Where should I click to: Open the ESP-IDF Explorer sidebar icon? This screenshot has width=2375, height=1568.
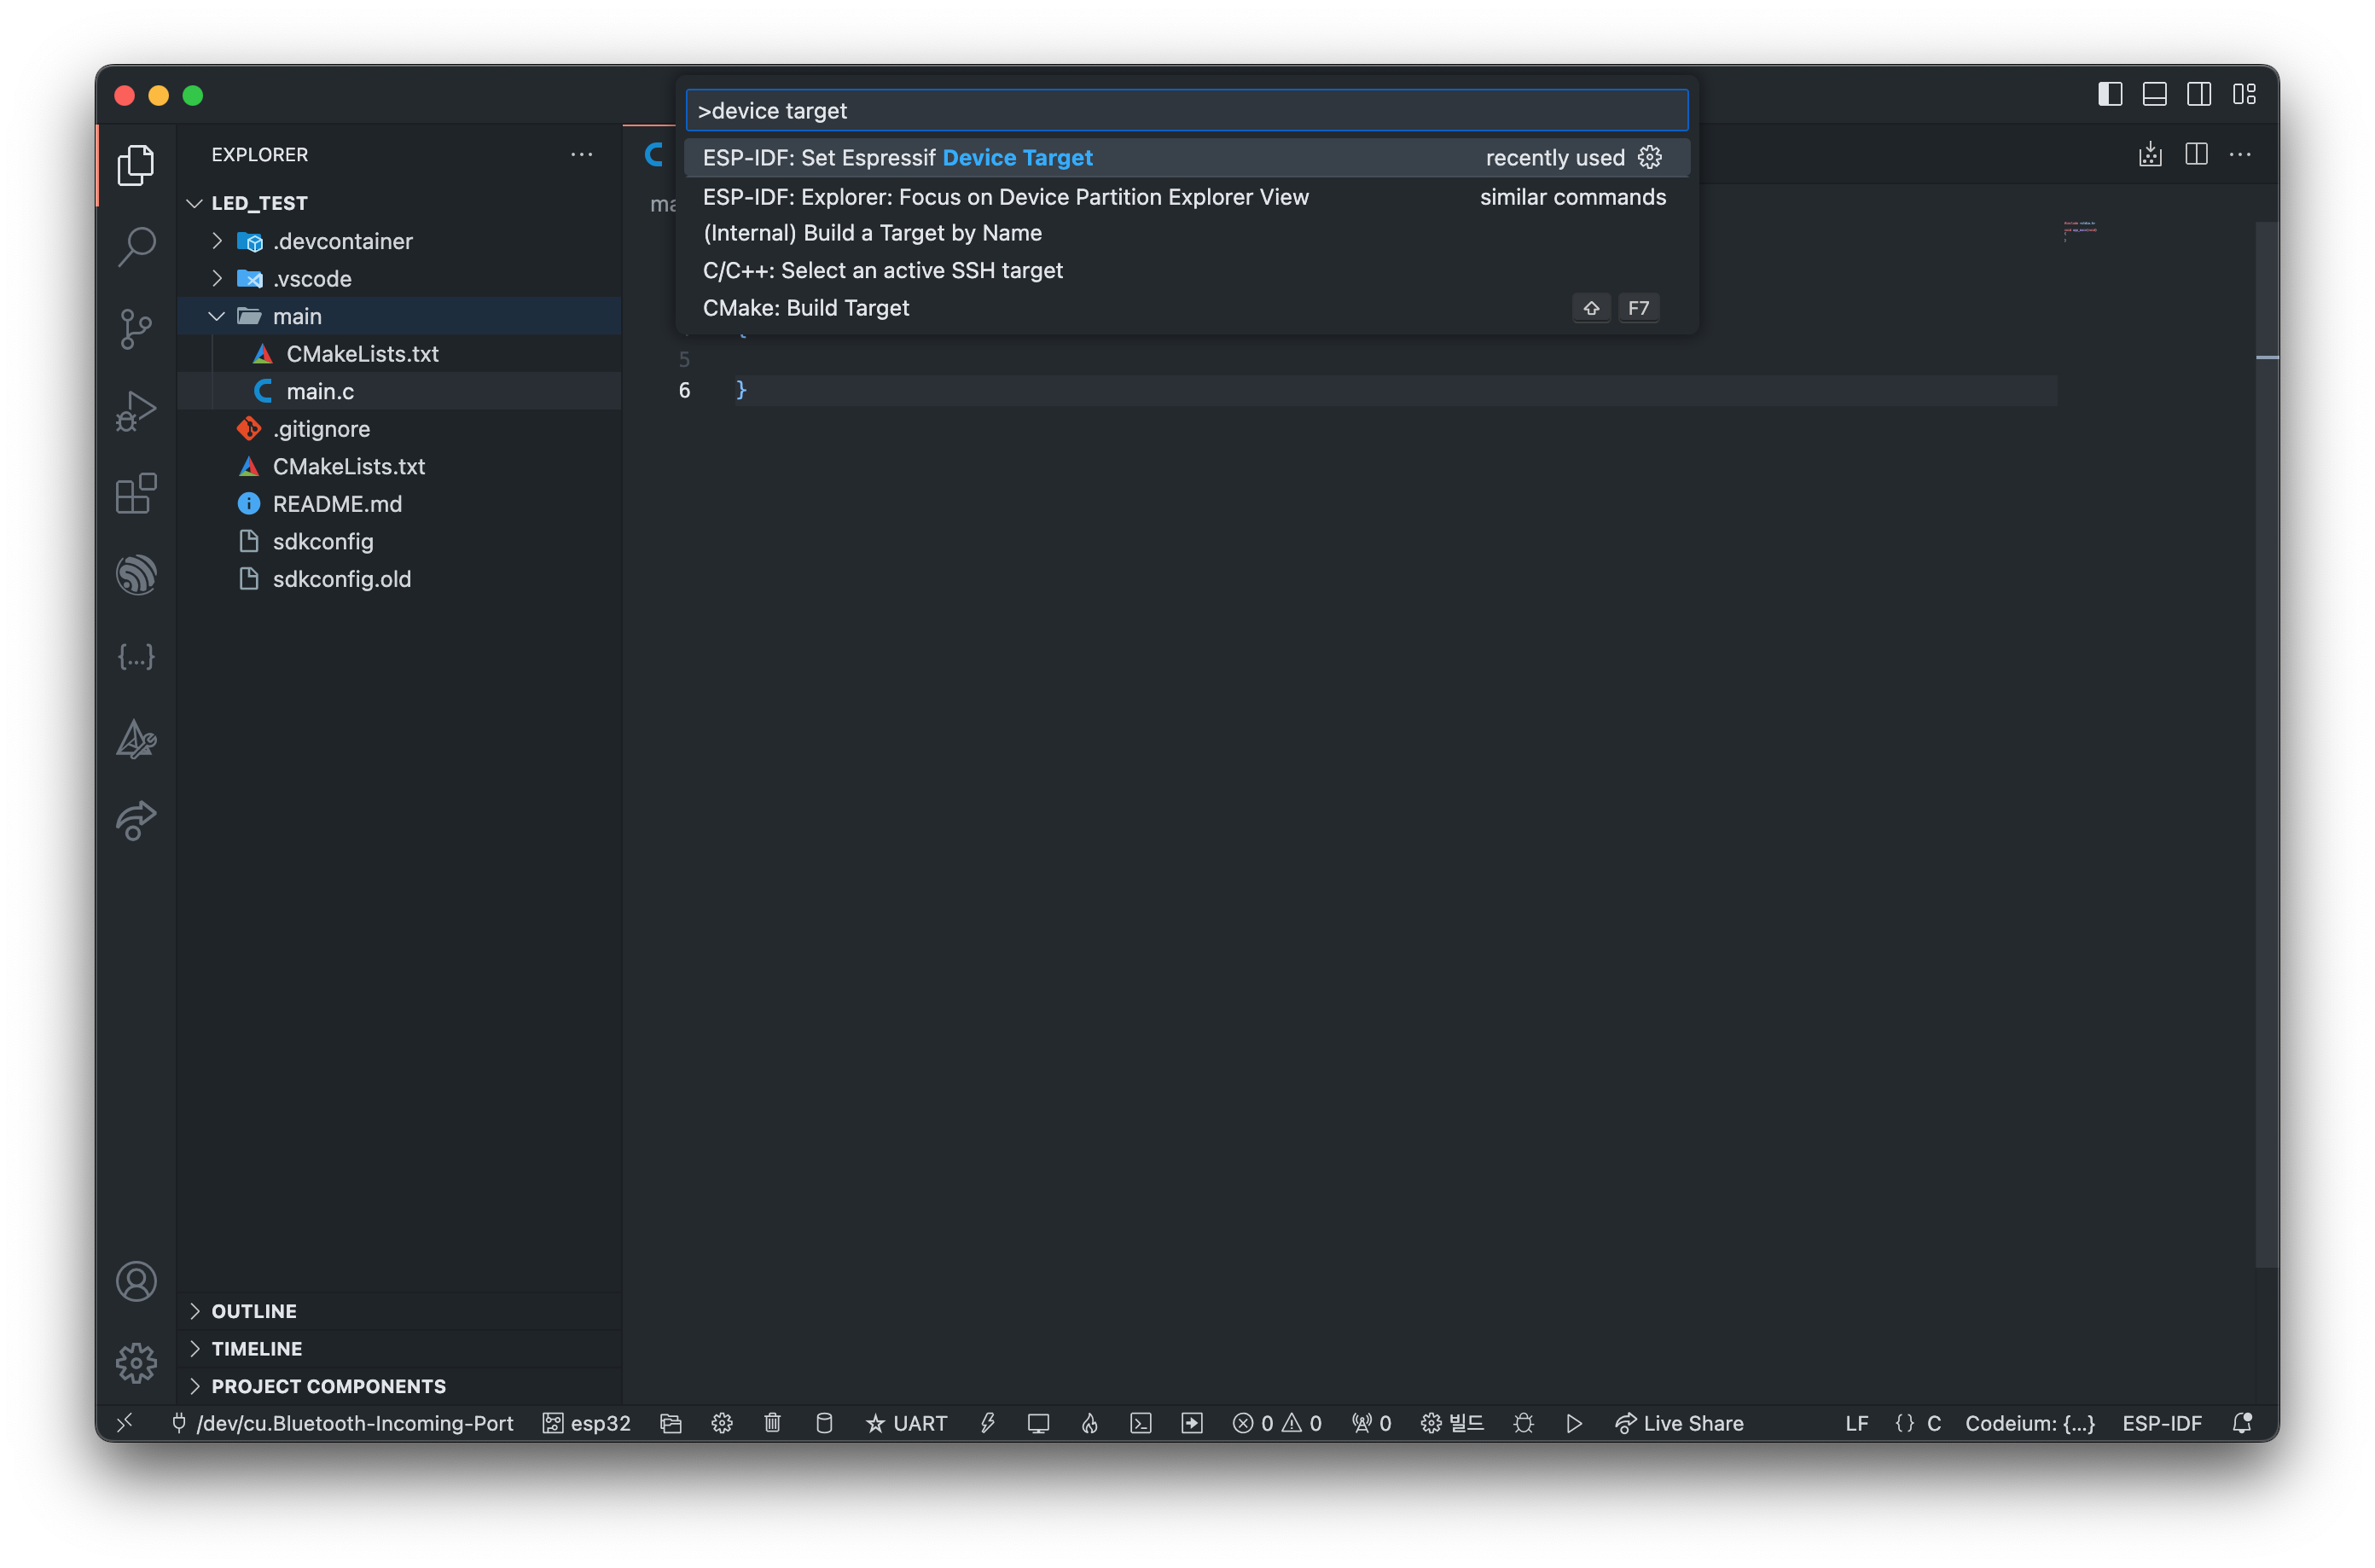[x=136, y=575]
